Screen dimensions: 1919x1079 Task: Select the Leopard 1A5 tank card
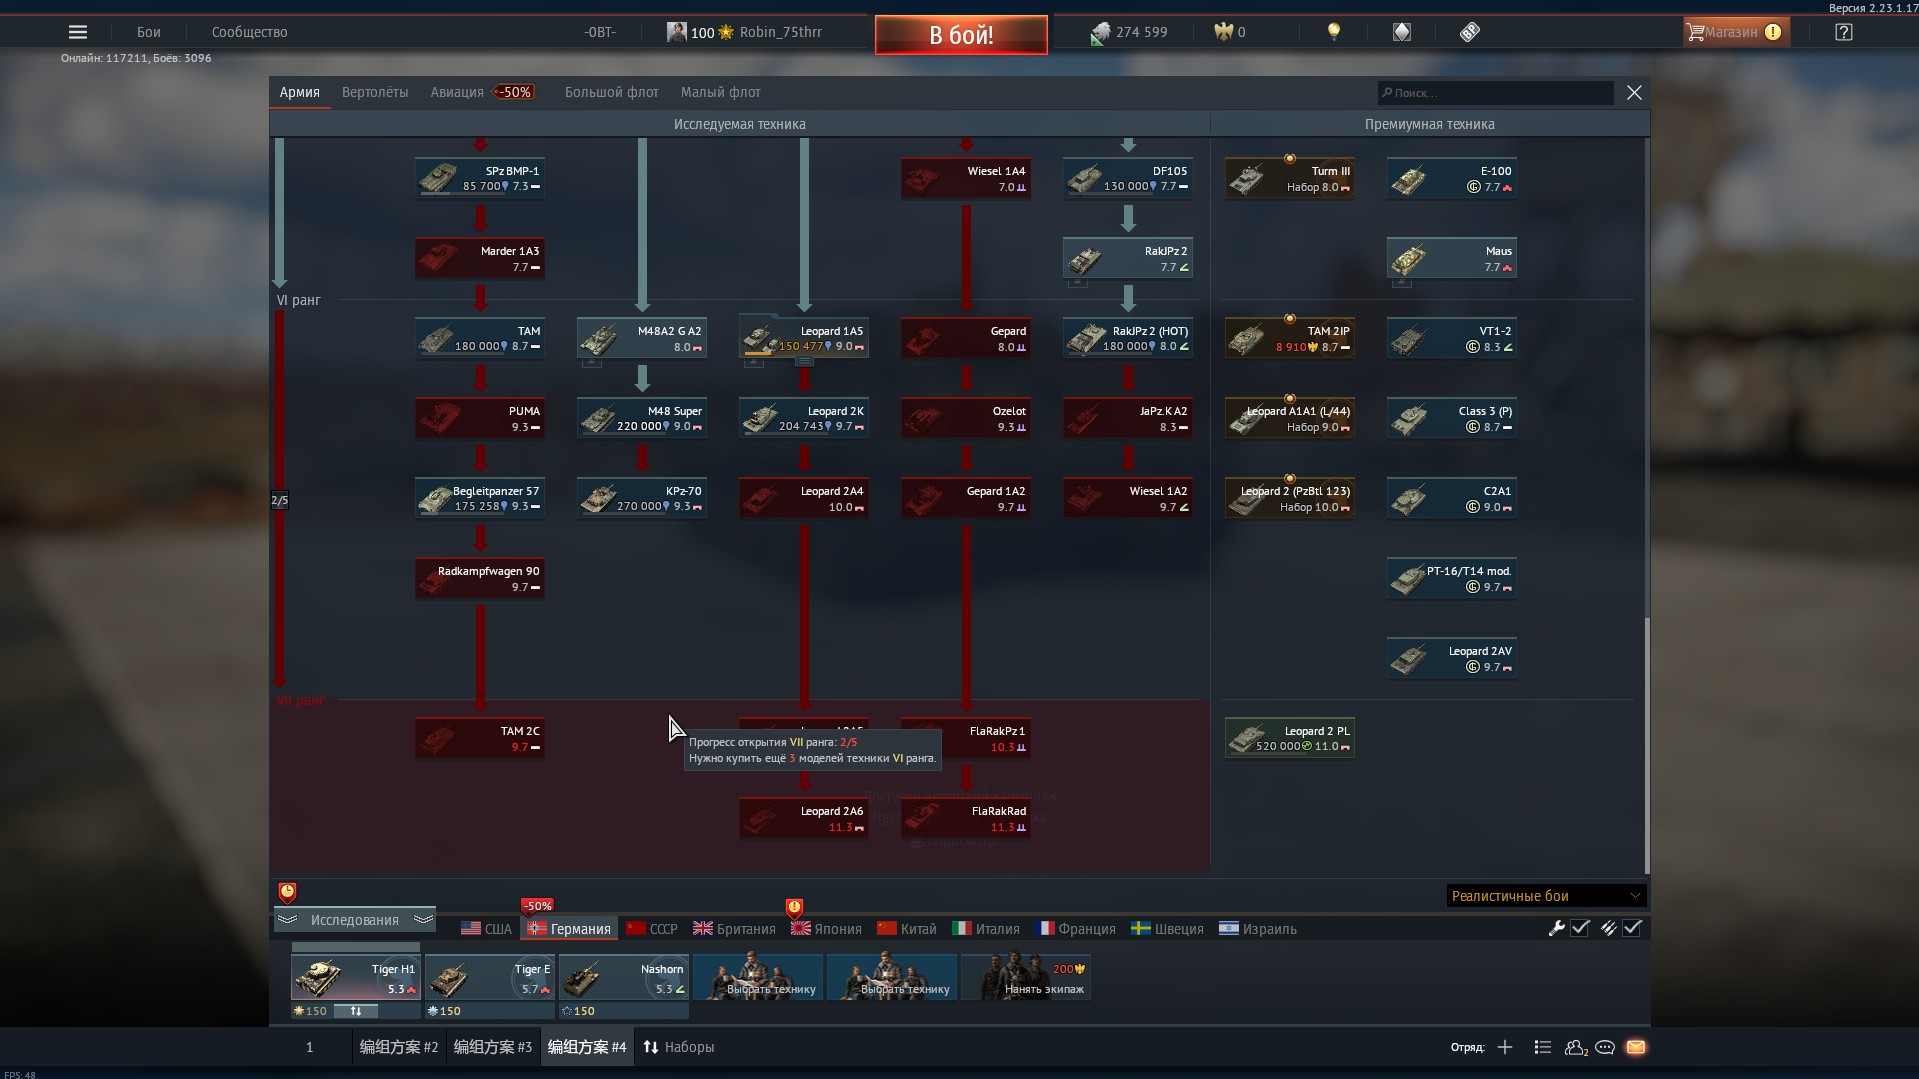pos(804,338)
